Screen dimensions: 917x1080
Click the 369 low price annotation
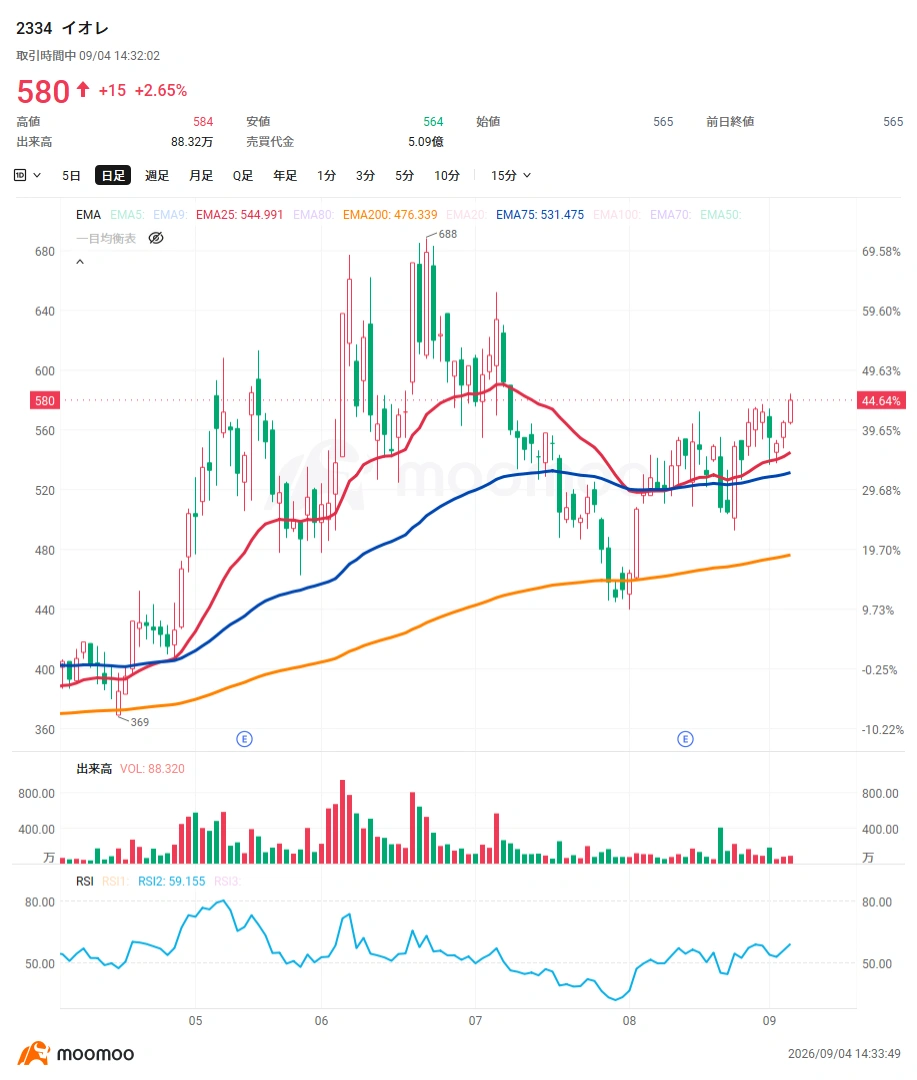click(x=140, y=722)
